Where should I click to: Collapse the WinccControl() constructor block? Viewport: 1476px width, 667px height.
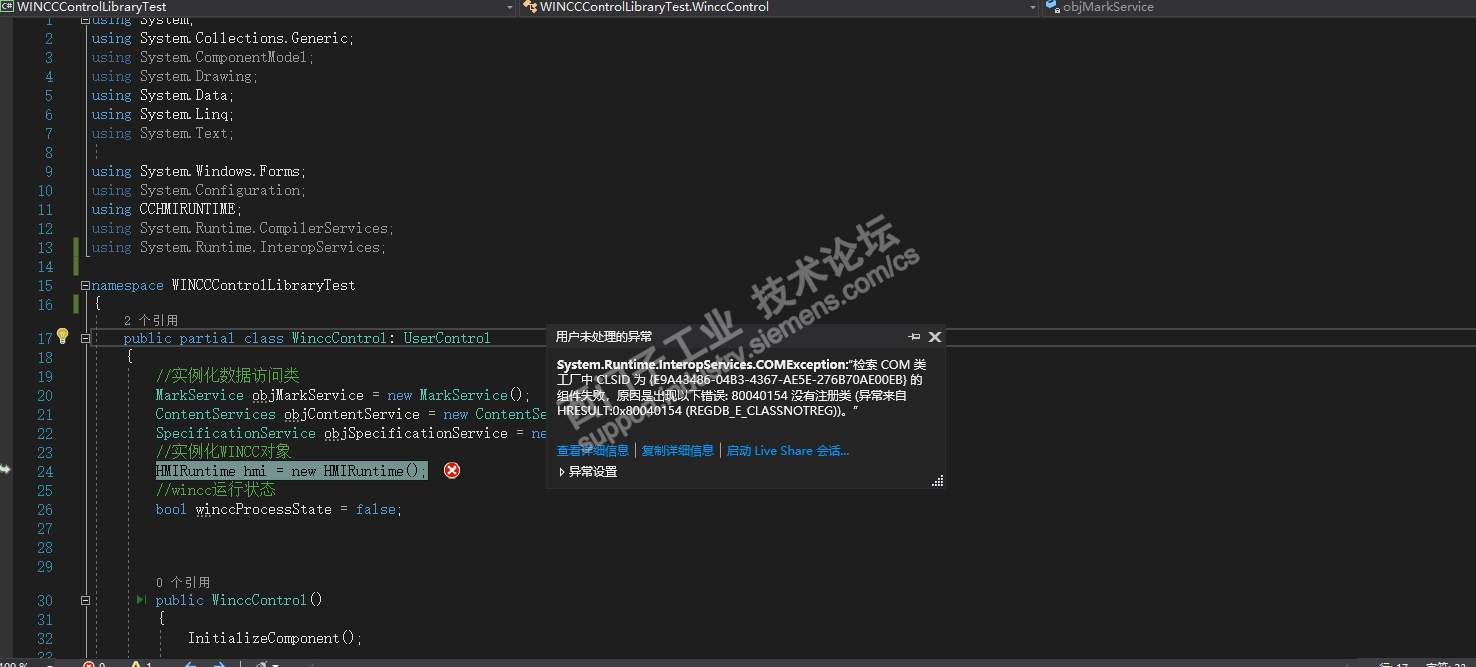pyautogui.click(x=85, y=600)
